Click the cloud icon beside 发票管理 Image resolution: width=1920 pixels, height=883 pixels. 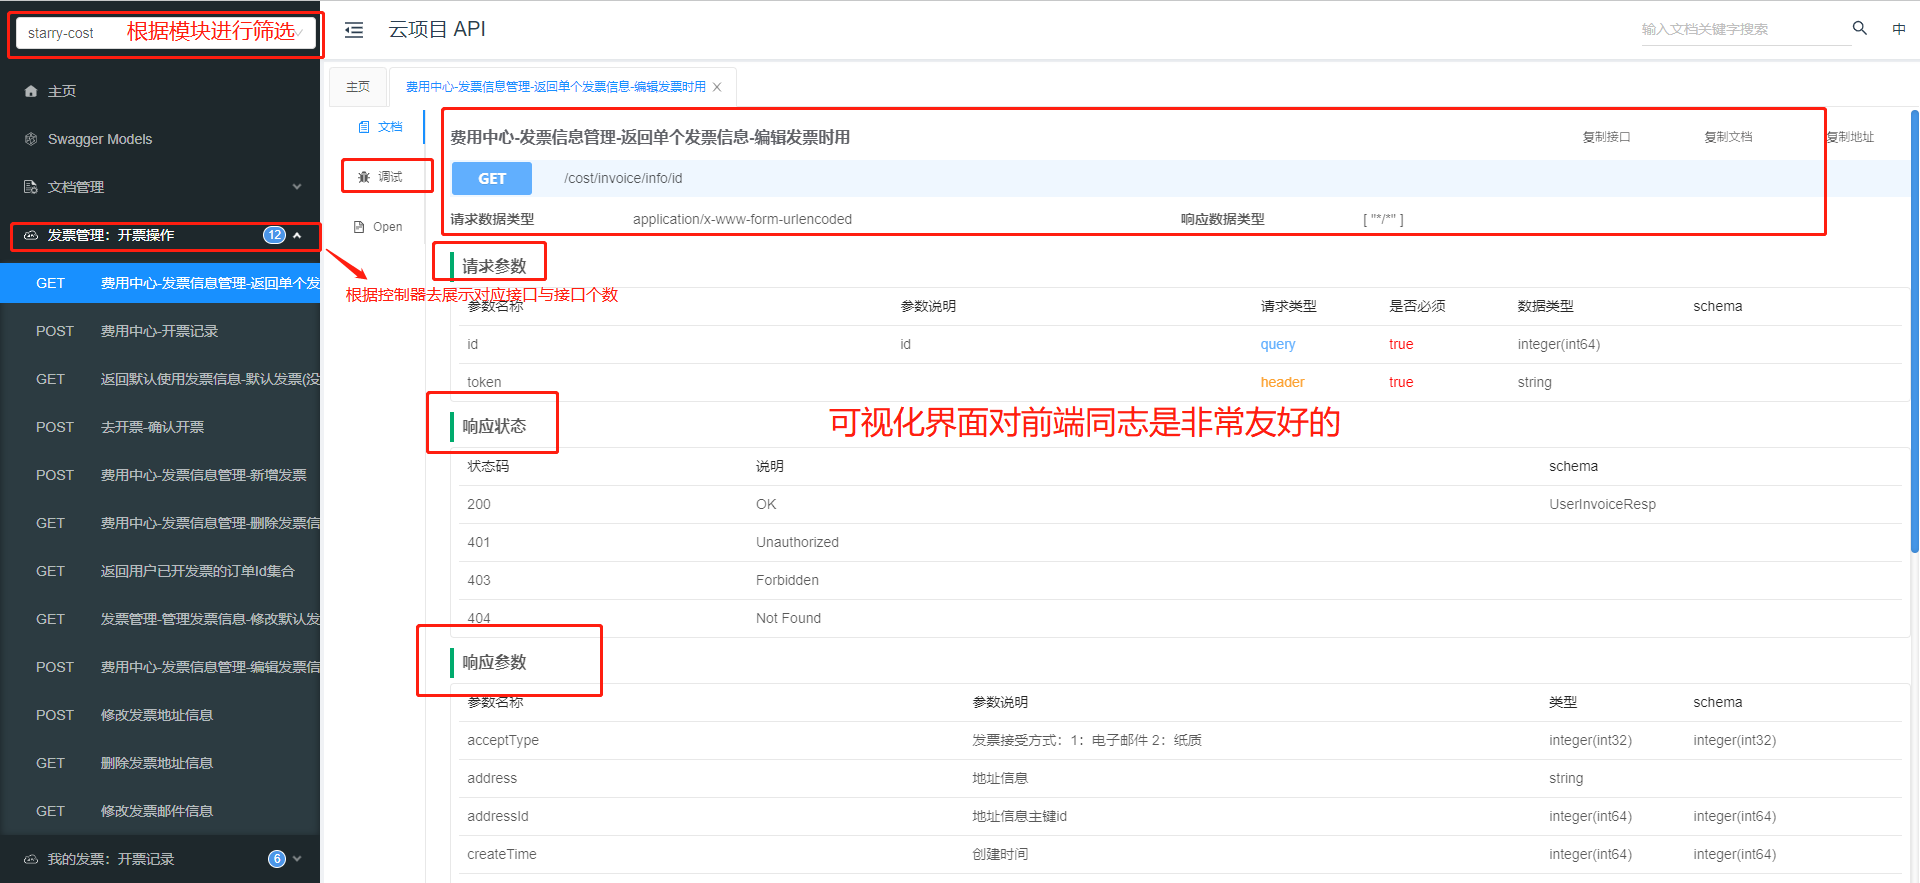(31, 235)
